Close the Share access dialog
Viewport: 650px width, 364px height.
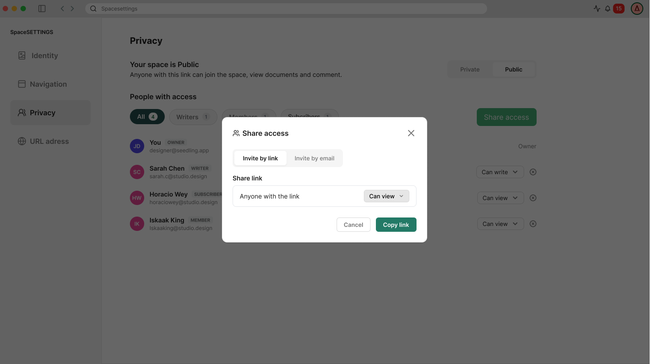point(410,133)
